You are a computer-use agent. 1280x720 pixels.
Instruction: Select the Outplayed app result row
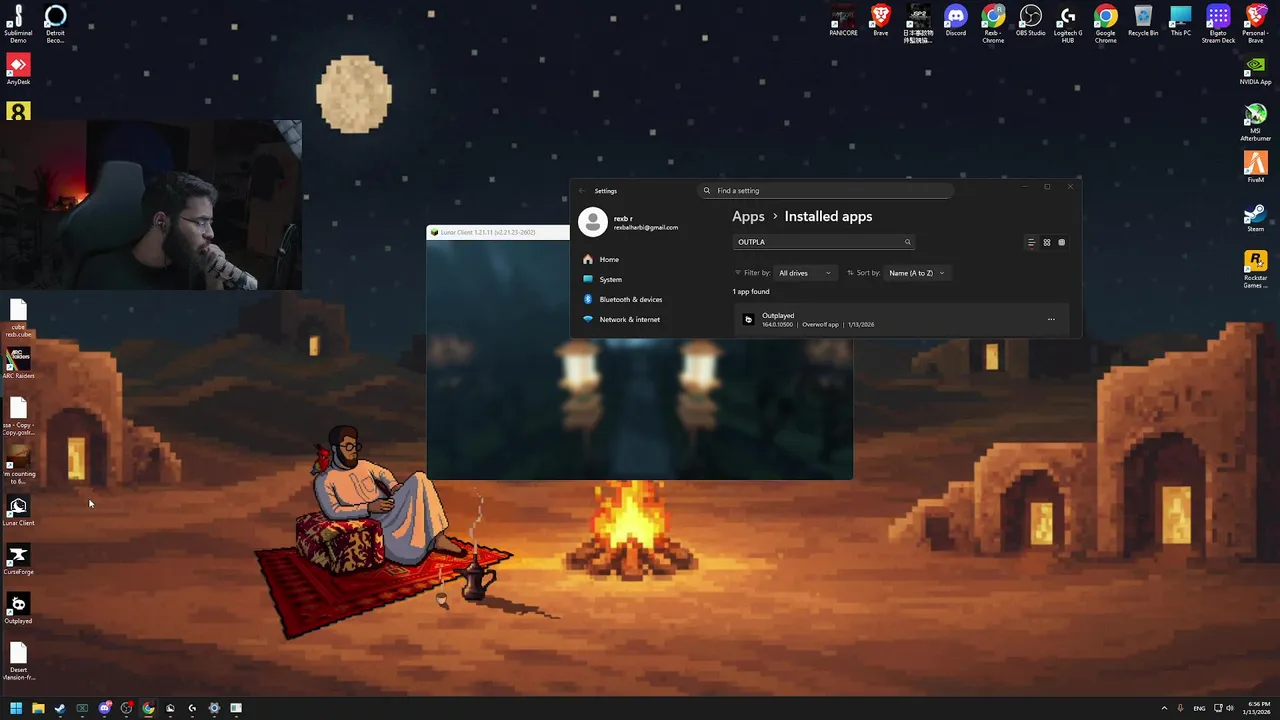(900, 320)
